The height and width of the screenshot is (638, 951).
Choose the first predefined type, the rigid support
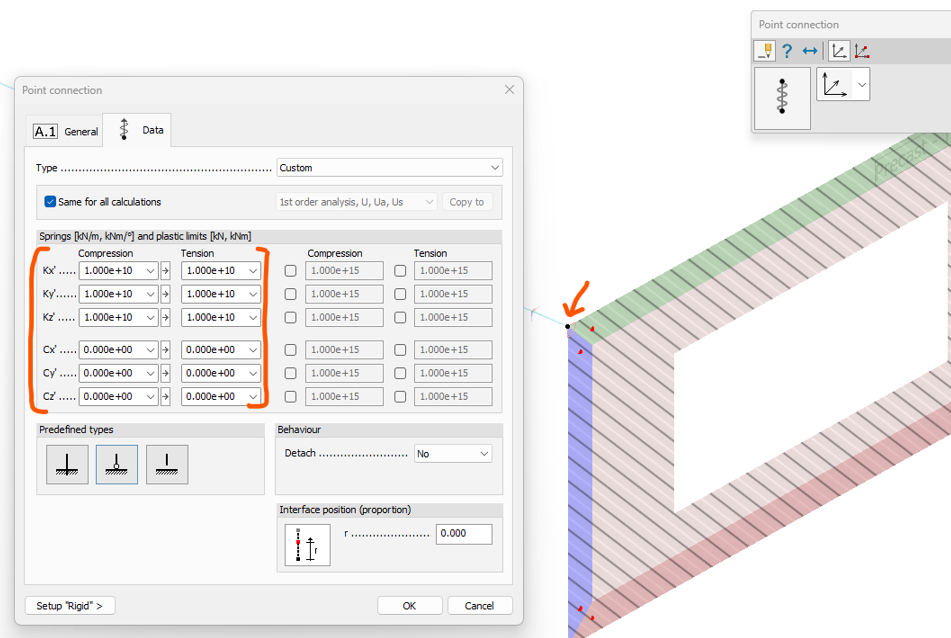67,465
